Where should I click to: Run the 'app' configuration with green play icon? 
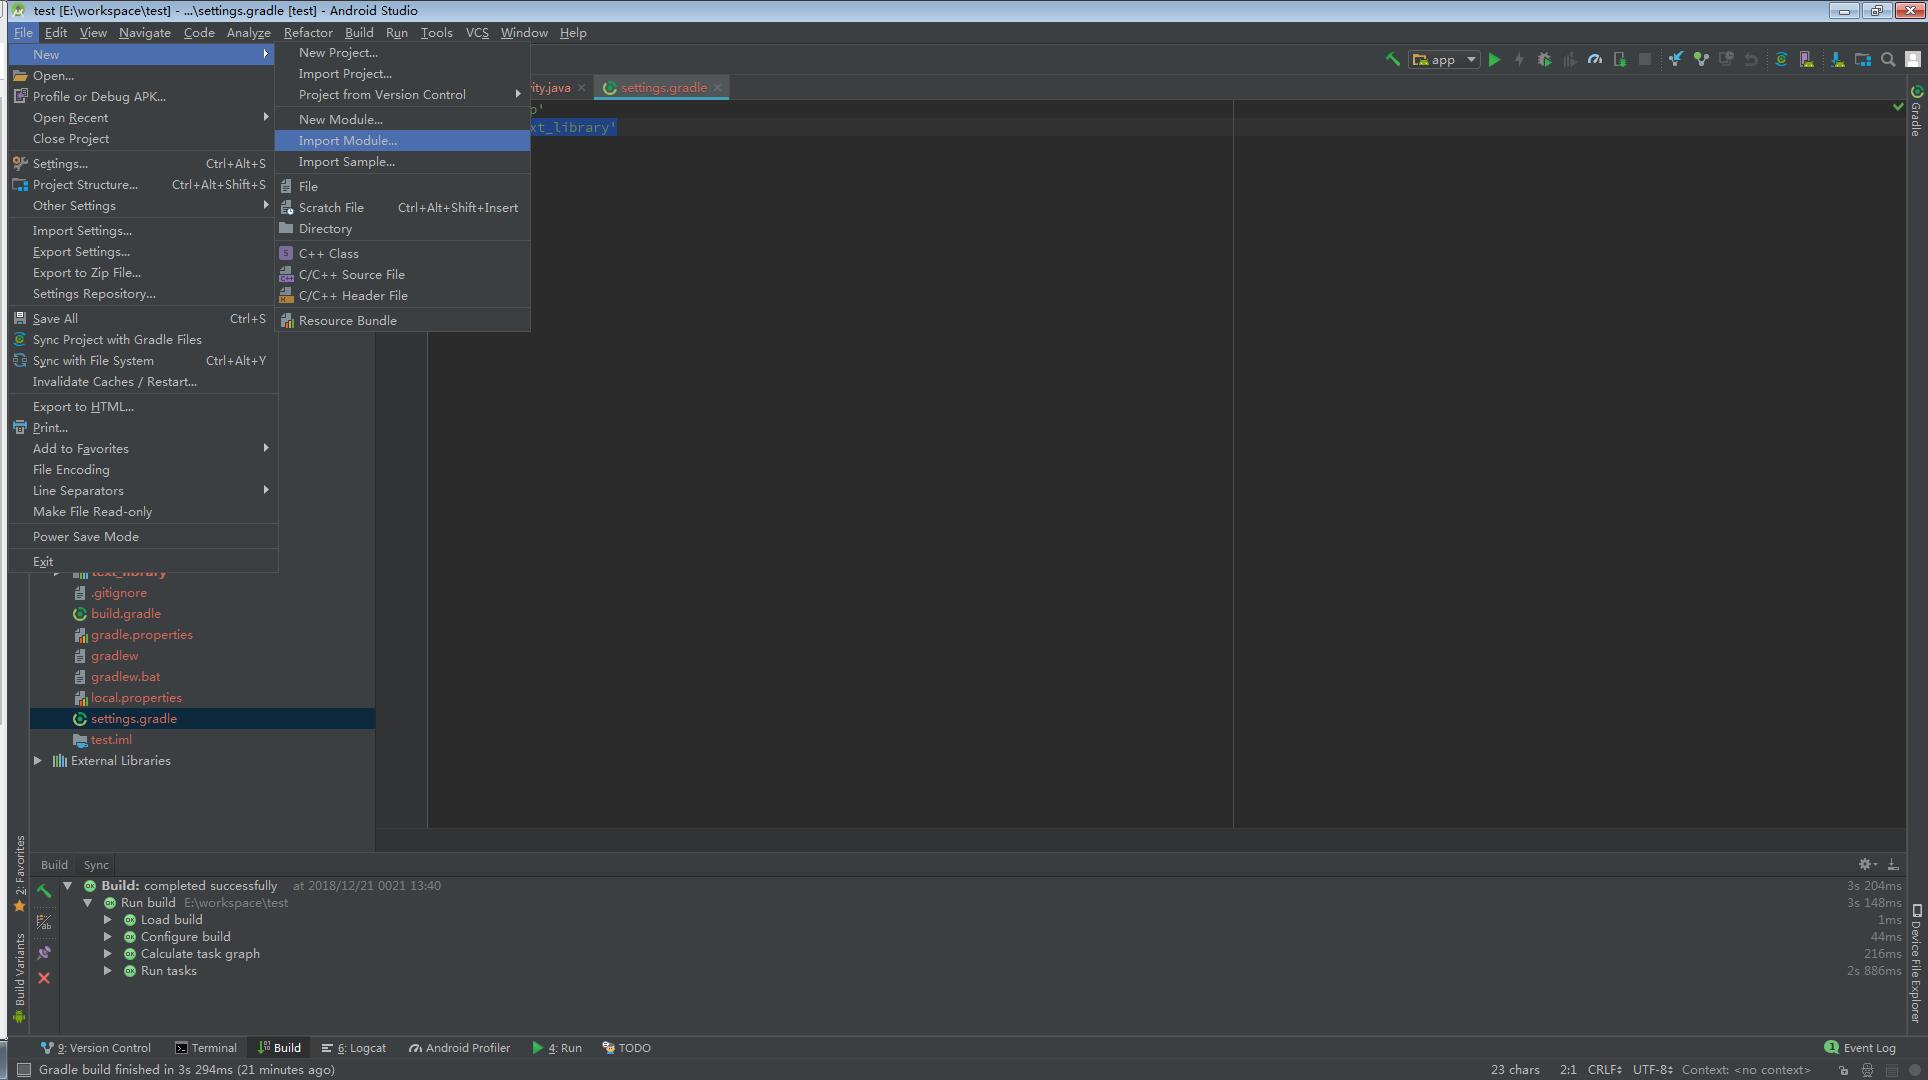click(1494, 59)
